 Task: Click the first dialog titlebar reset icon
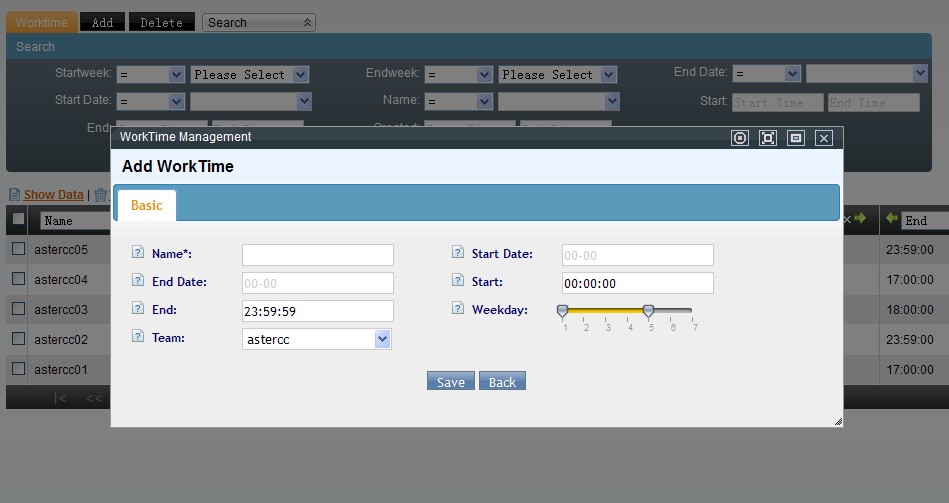point(740,138)
